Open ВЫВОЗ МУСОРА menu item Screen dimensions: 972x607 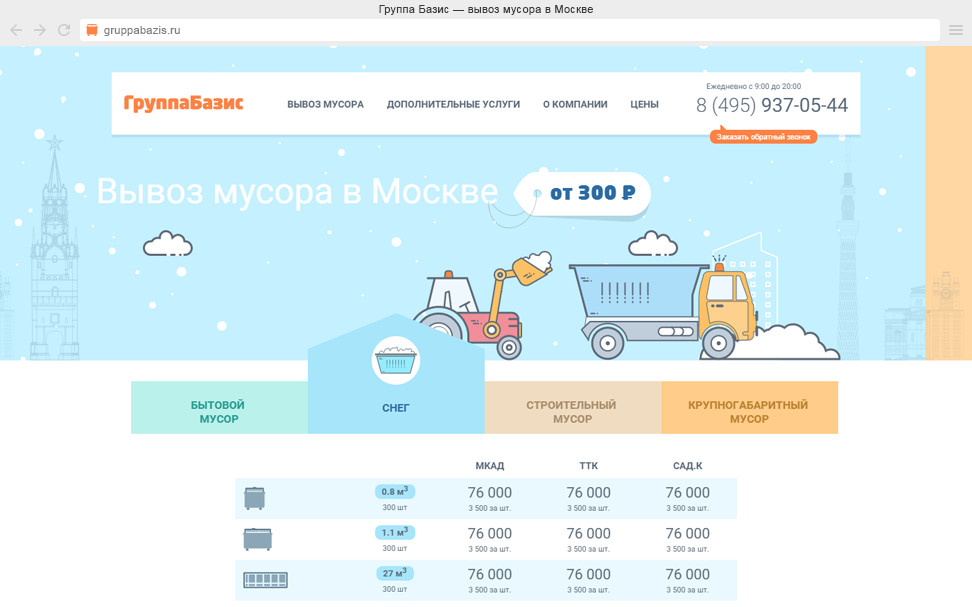(x=325, y=104)
